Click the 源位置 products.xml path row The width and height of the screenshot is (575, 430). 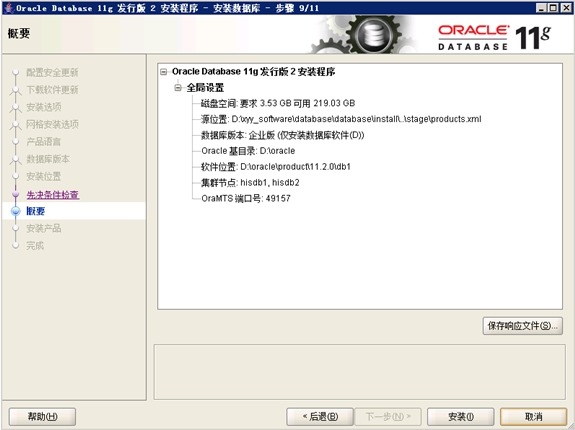341,119
